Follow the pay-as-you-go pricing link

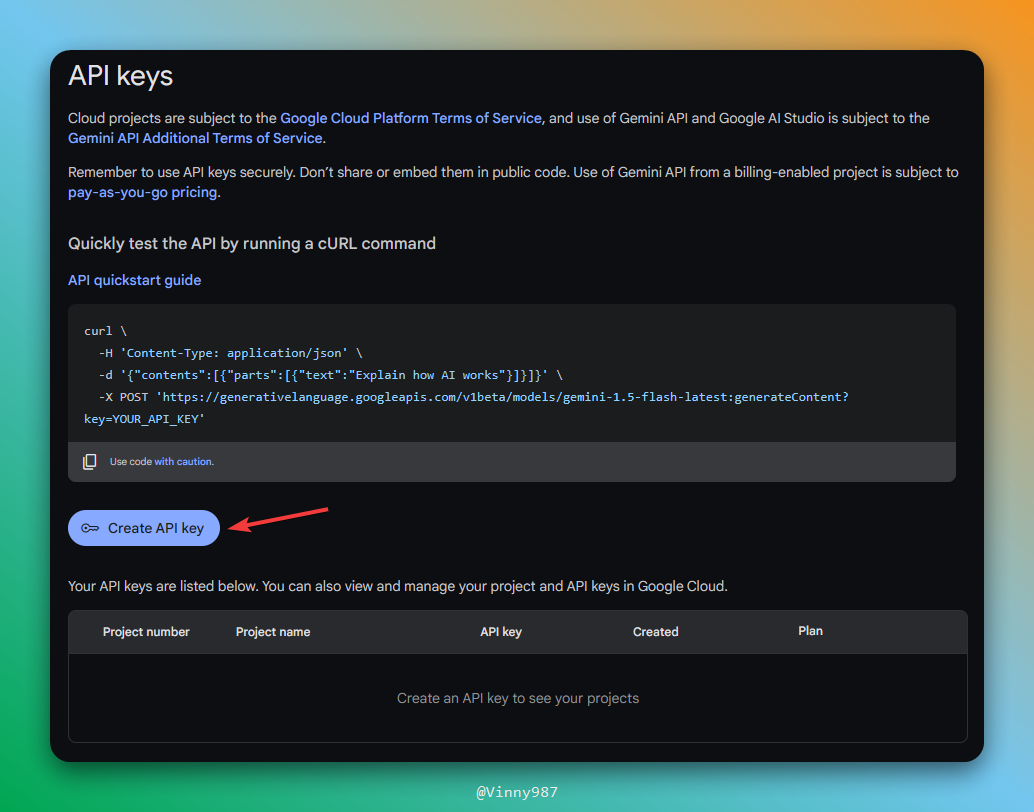point(142,192)
